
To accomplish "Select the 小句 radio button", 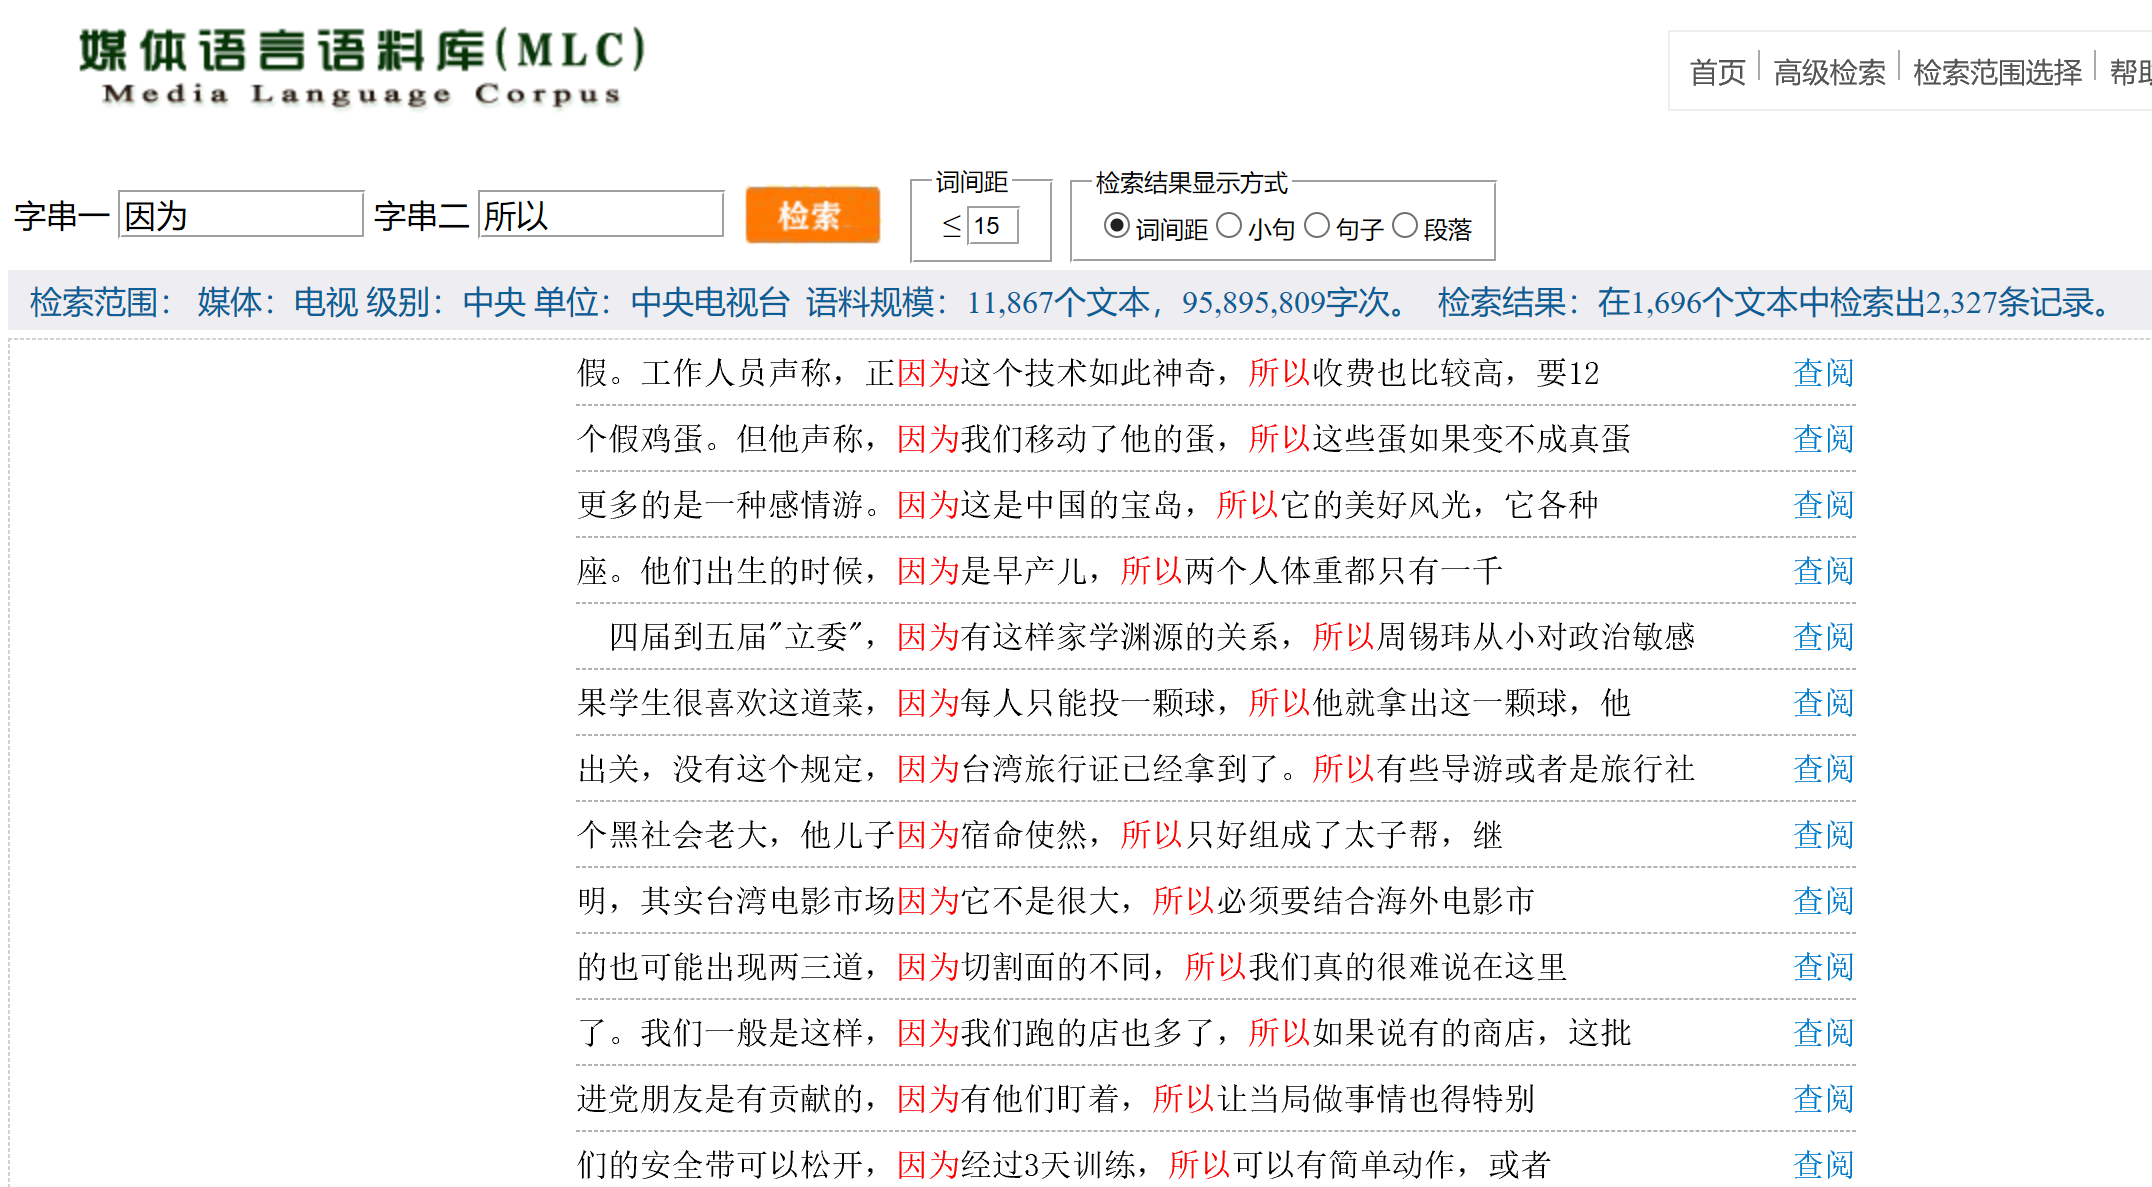I will pyautogui.click(x=1229, y=226).
